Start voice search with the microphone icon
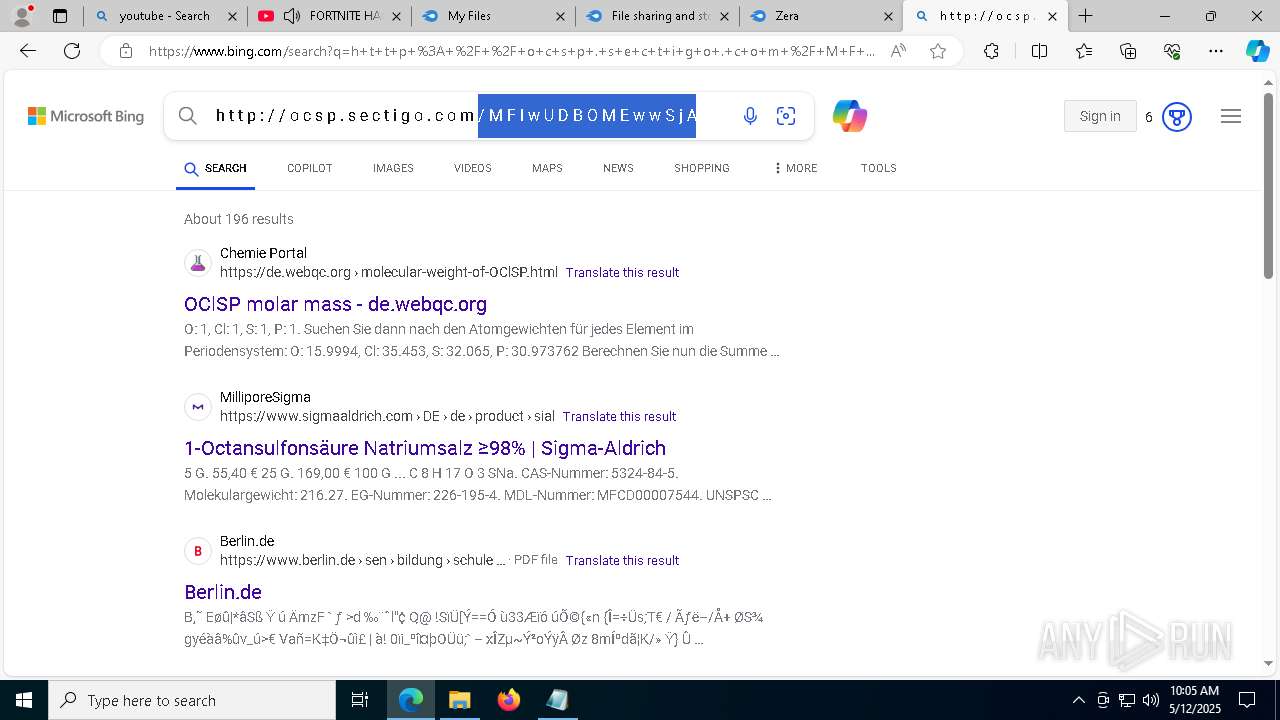Screen dimensions: 1280x720 point(750,116)
